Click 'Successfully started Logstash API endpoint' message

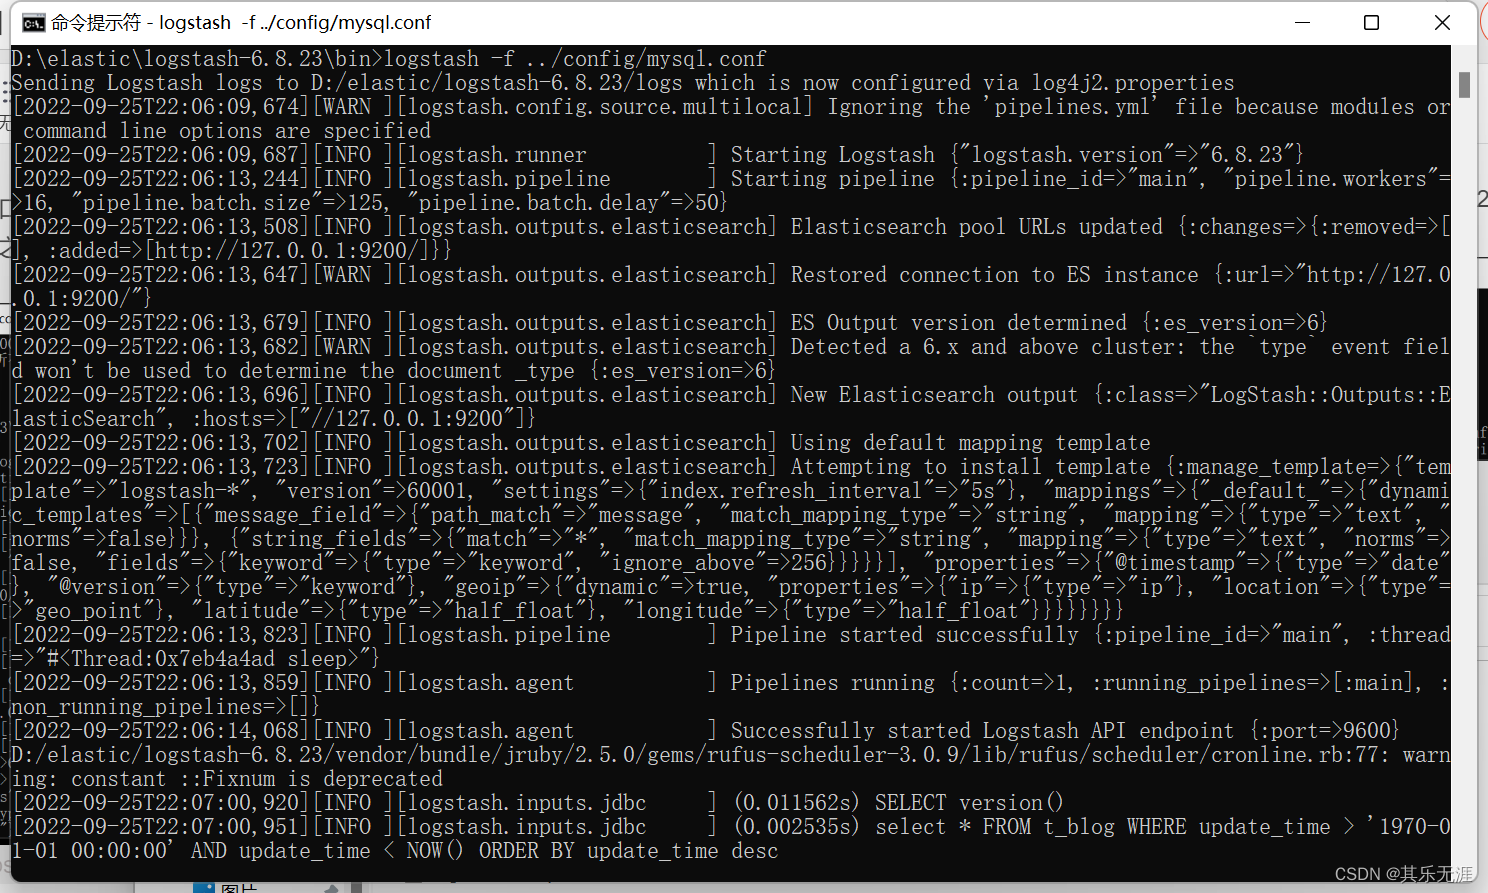click(x=982, y=731)
